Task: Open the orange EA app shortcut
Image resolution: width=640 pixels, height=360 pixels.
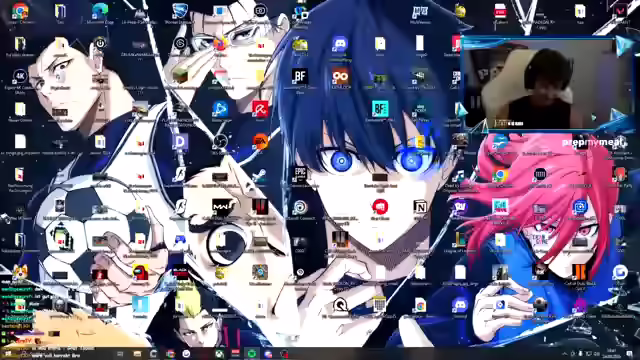Action: tap(260, 142)
